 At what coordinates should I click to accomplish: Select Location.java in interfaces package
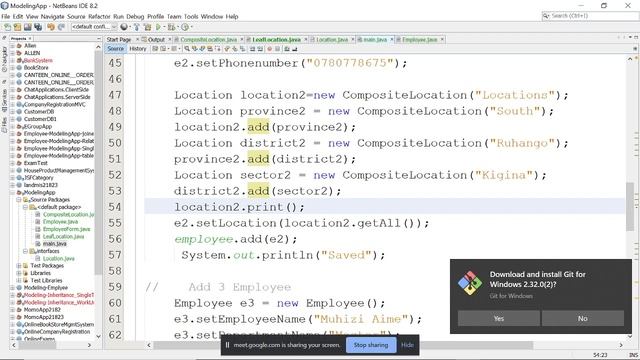point(58,258)
